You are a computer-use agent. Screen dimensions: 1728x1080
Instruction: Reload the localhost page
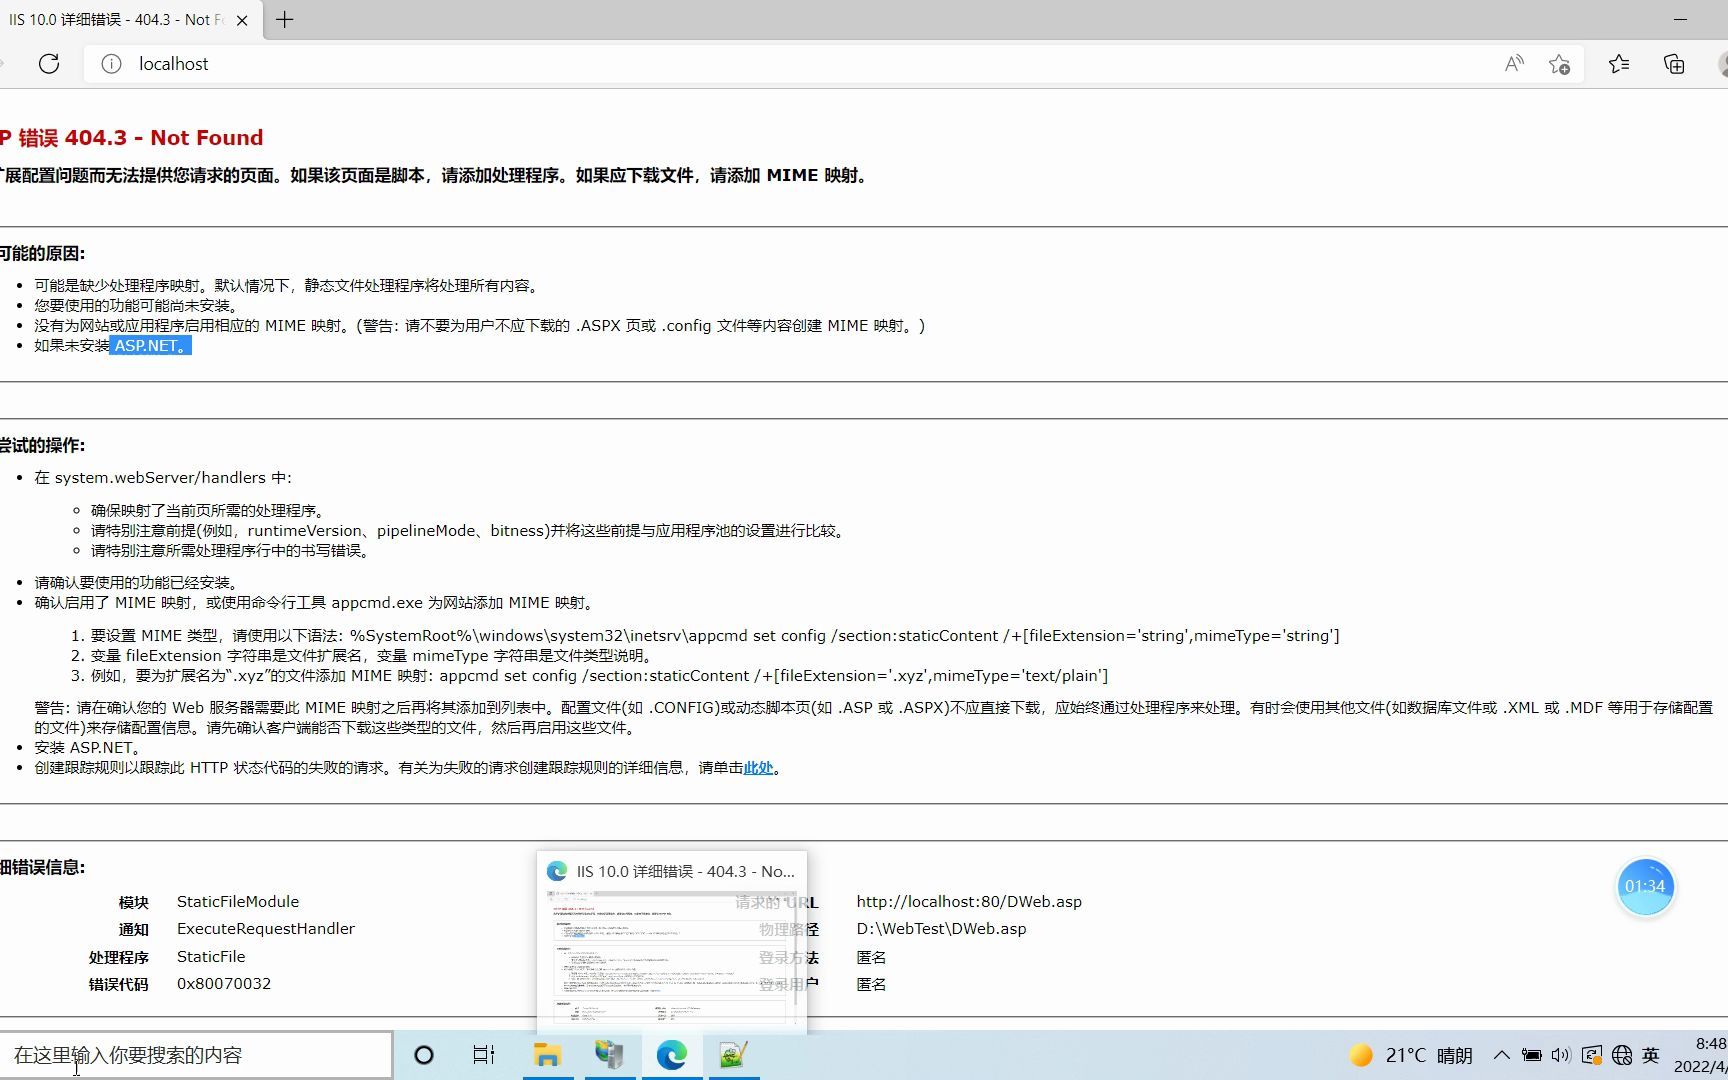pyautogui.click(x=48, y=64)
